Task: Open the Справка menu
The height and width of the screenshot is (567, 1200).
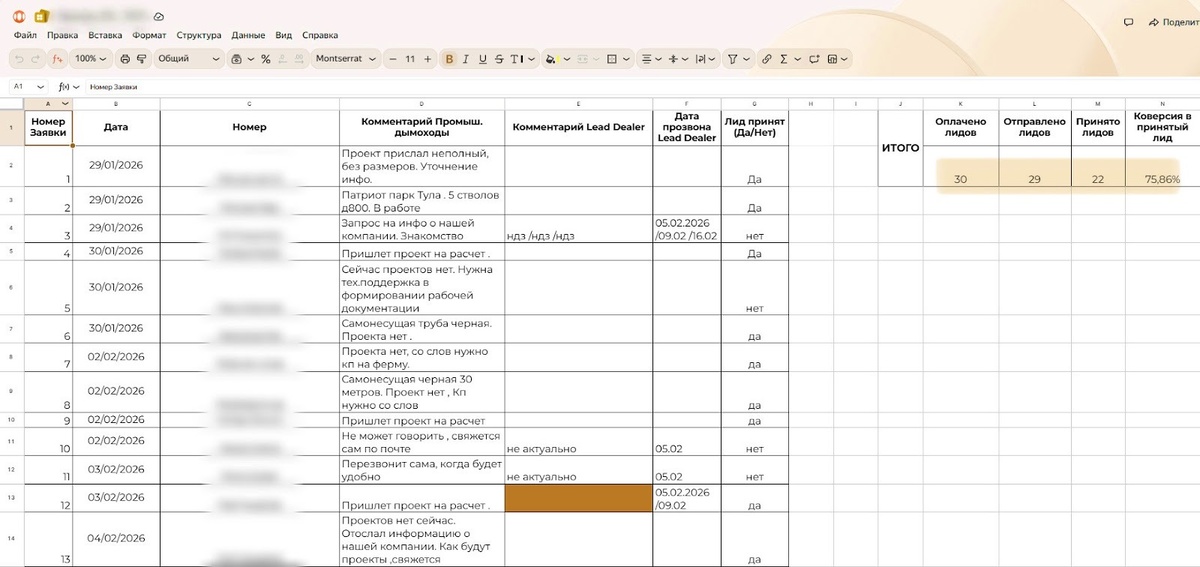Action: [319, 35]
